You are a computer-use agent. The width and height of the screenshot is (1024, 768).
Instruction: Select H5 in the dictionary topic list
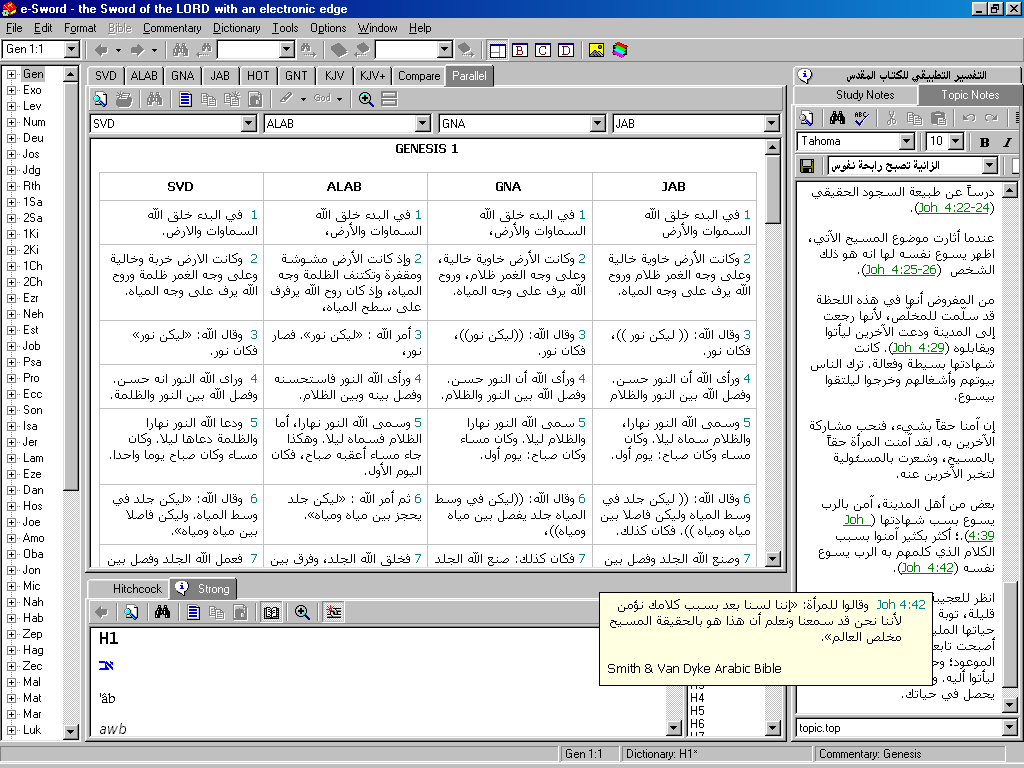pos(697,711)
